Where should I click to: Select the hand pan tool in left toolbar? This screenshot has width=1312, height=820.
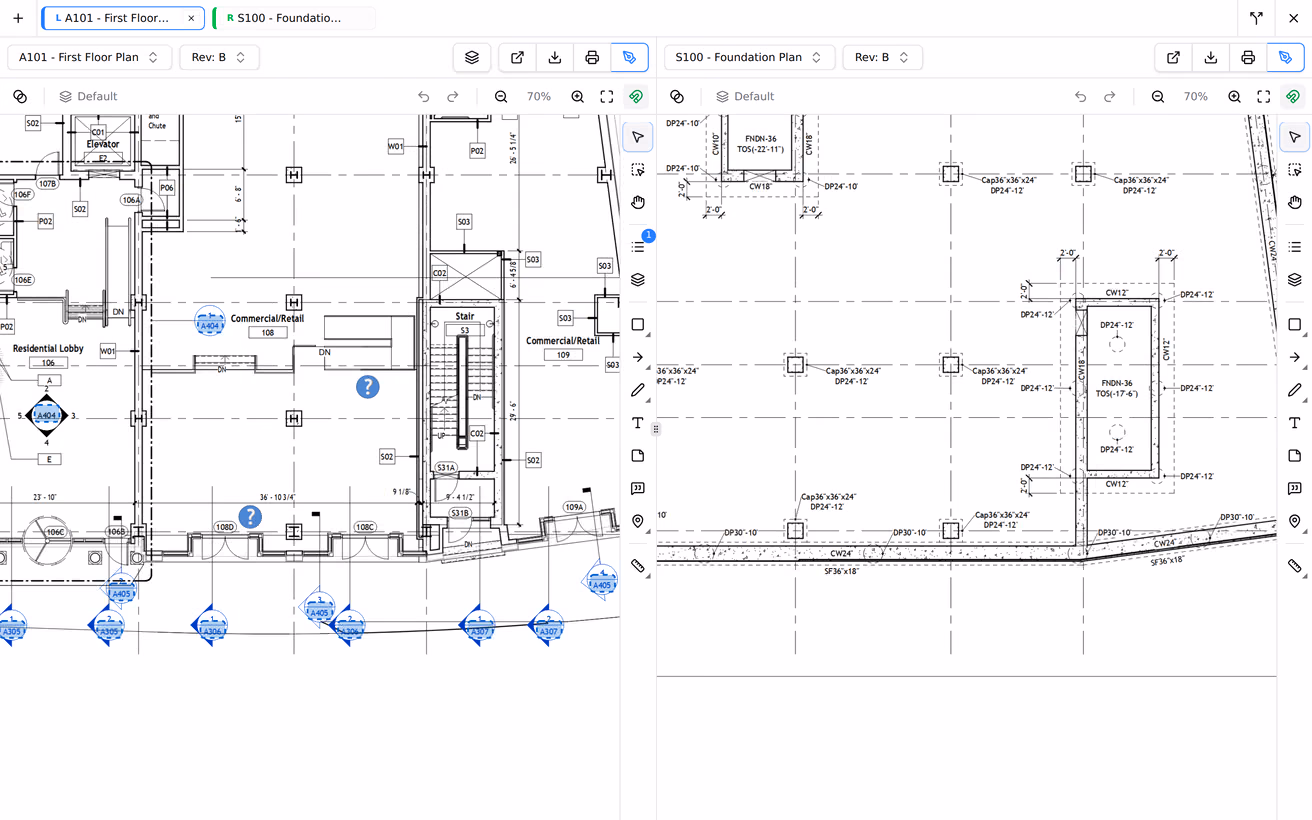pos(638,202)
